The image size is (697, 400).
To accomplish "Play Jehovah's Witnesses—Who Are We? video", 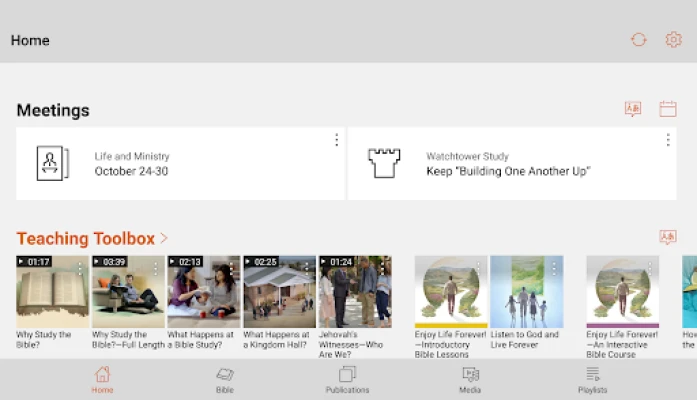I will [x=355, y=292].
